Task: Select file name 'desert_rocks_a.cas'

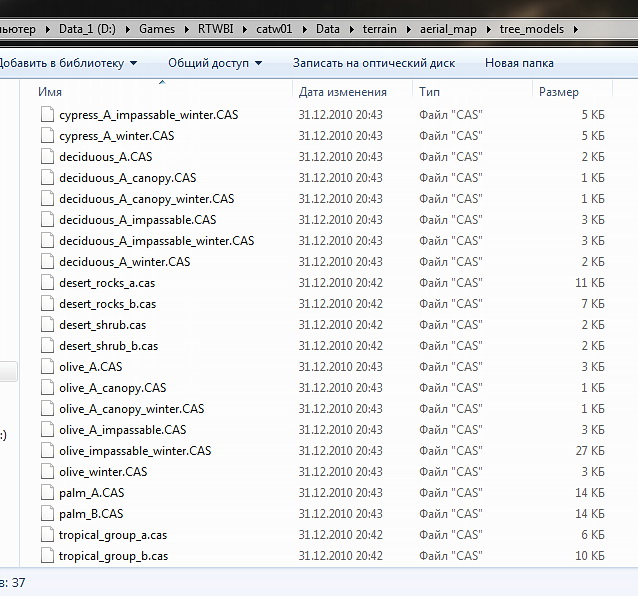Action: pyautogui.click(x=107, y=283)
